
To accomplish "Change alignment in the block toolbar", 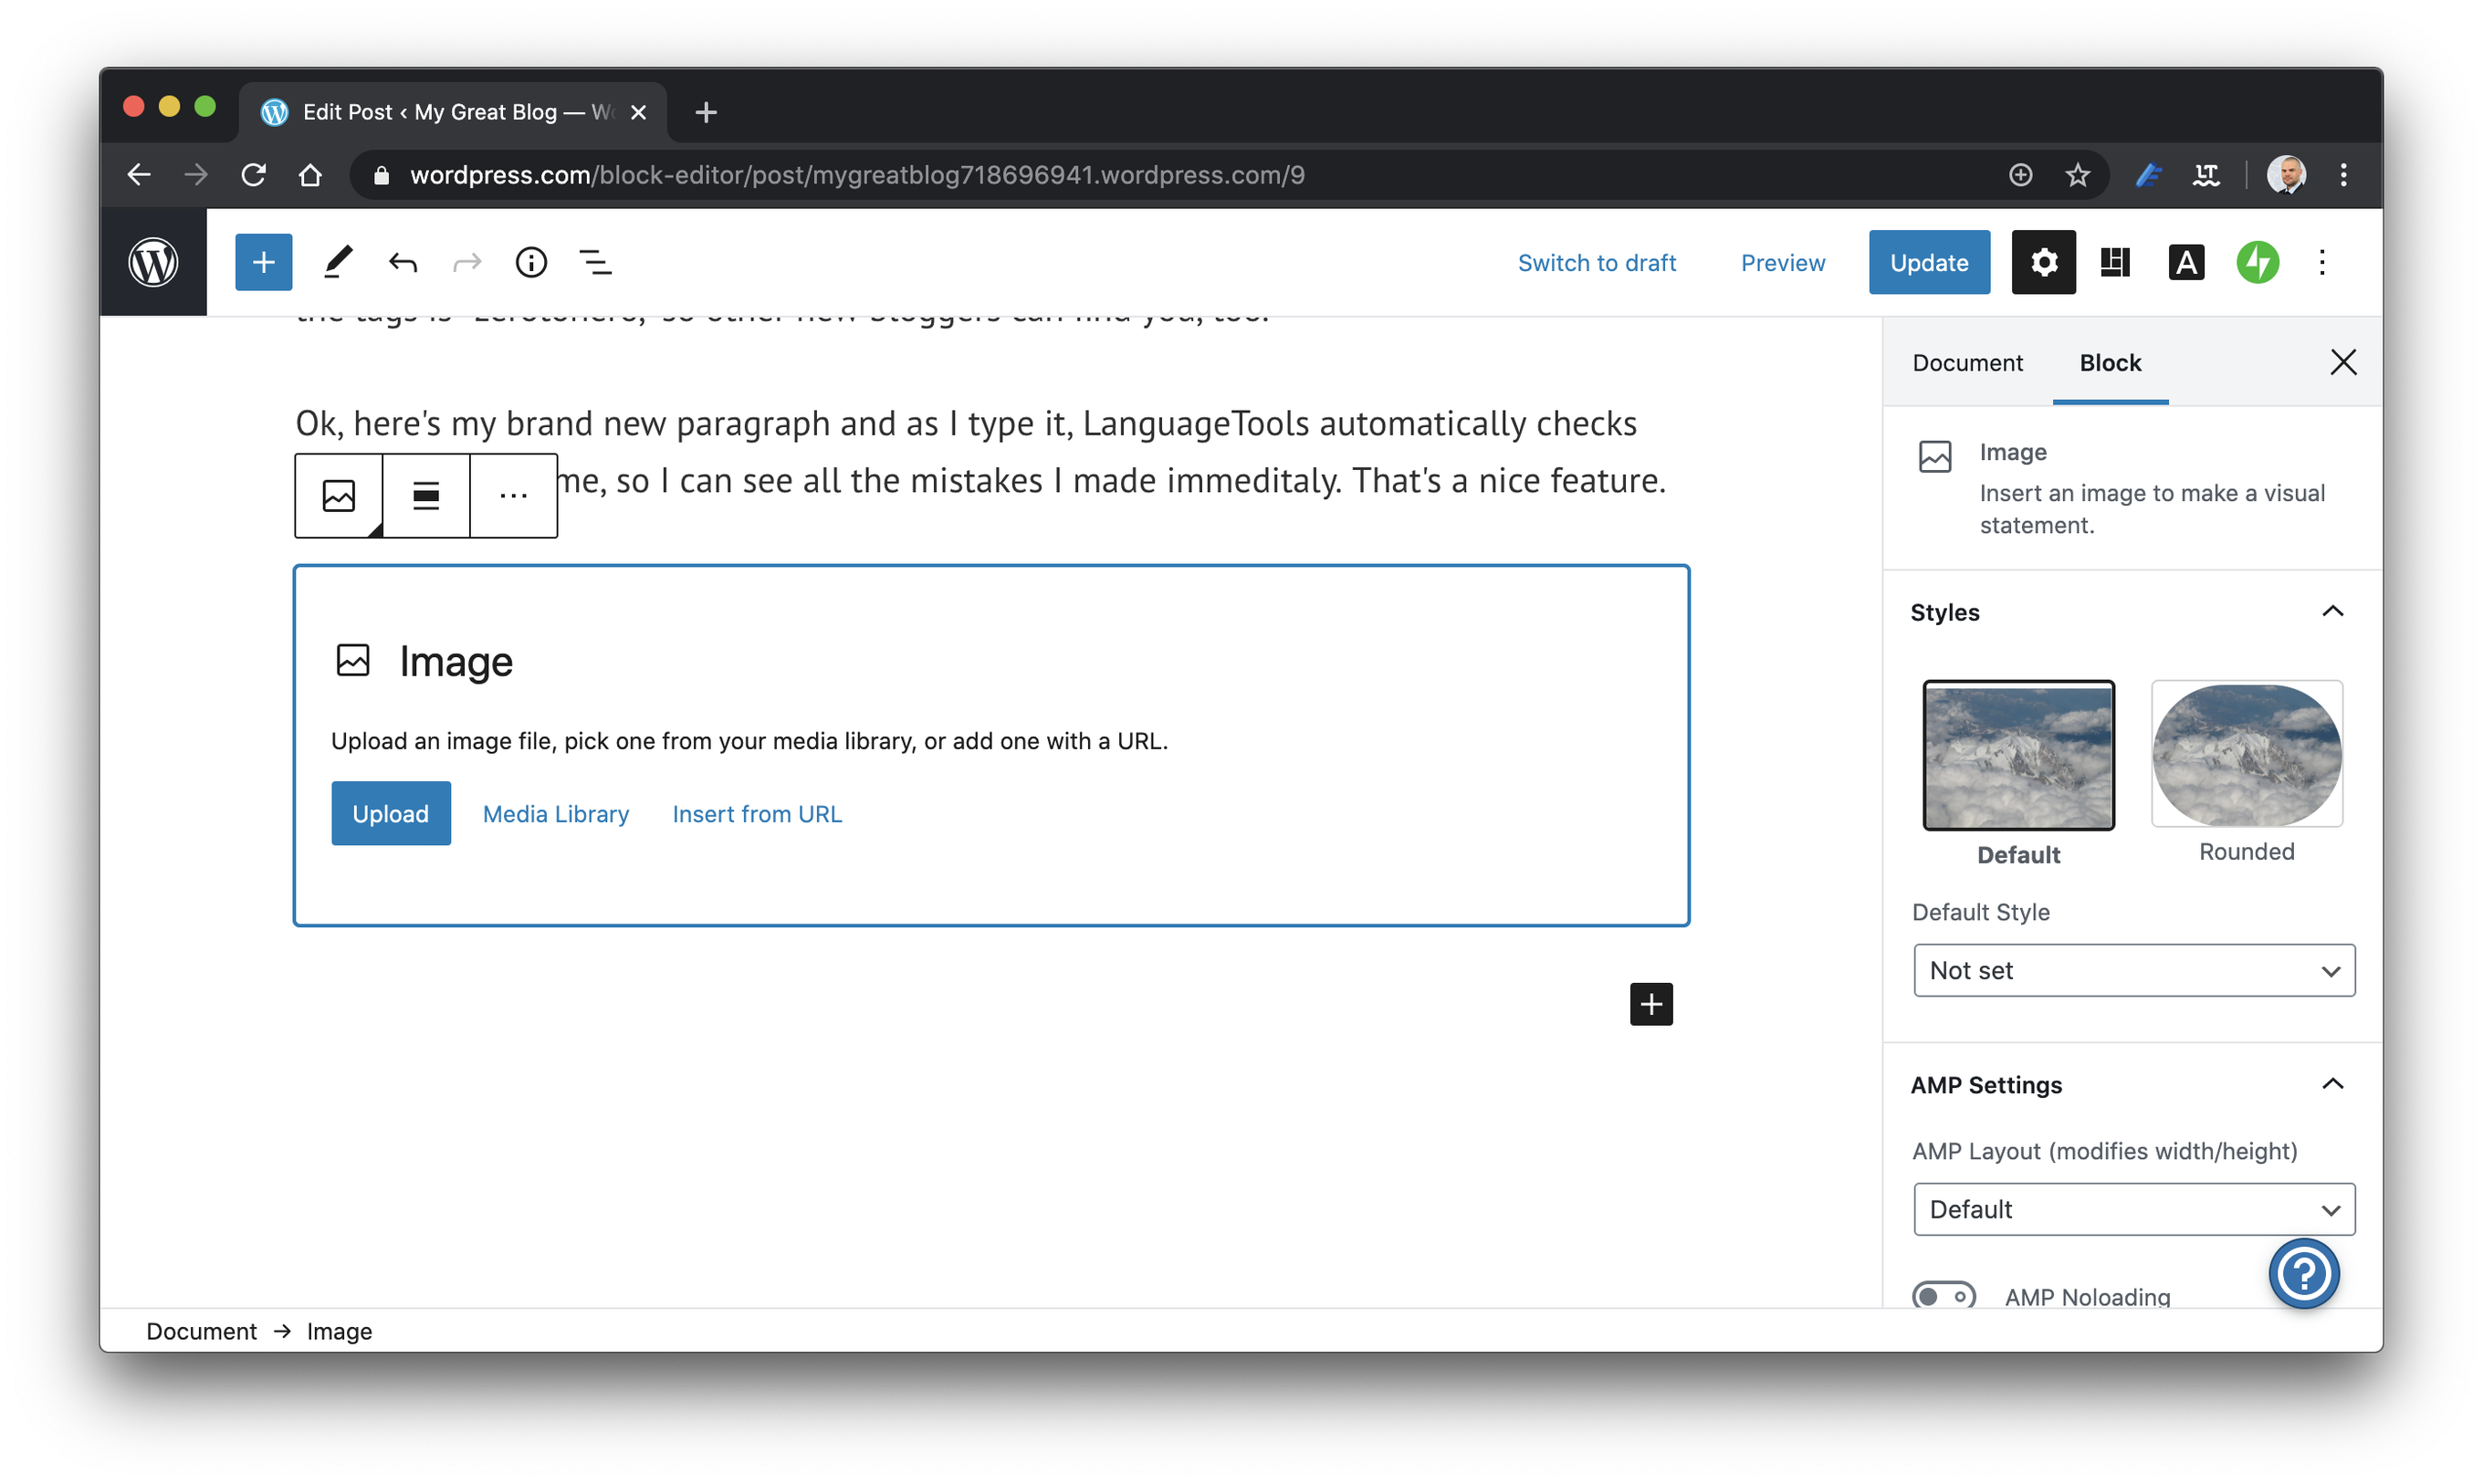I will click(426, 496).
